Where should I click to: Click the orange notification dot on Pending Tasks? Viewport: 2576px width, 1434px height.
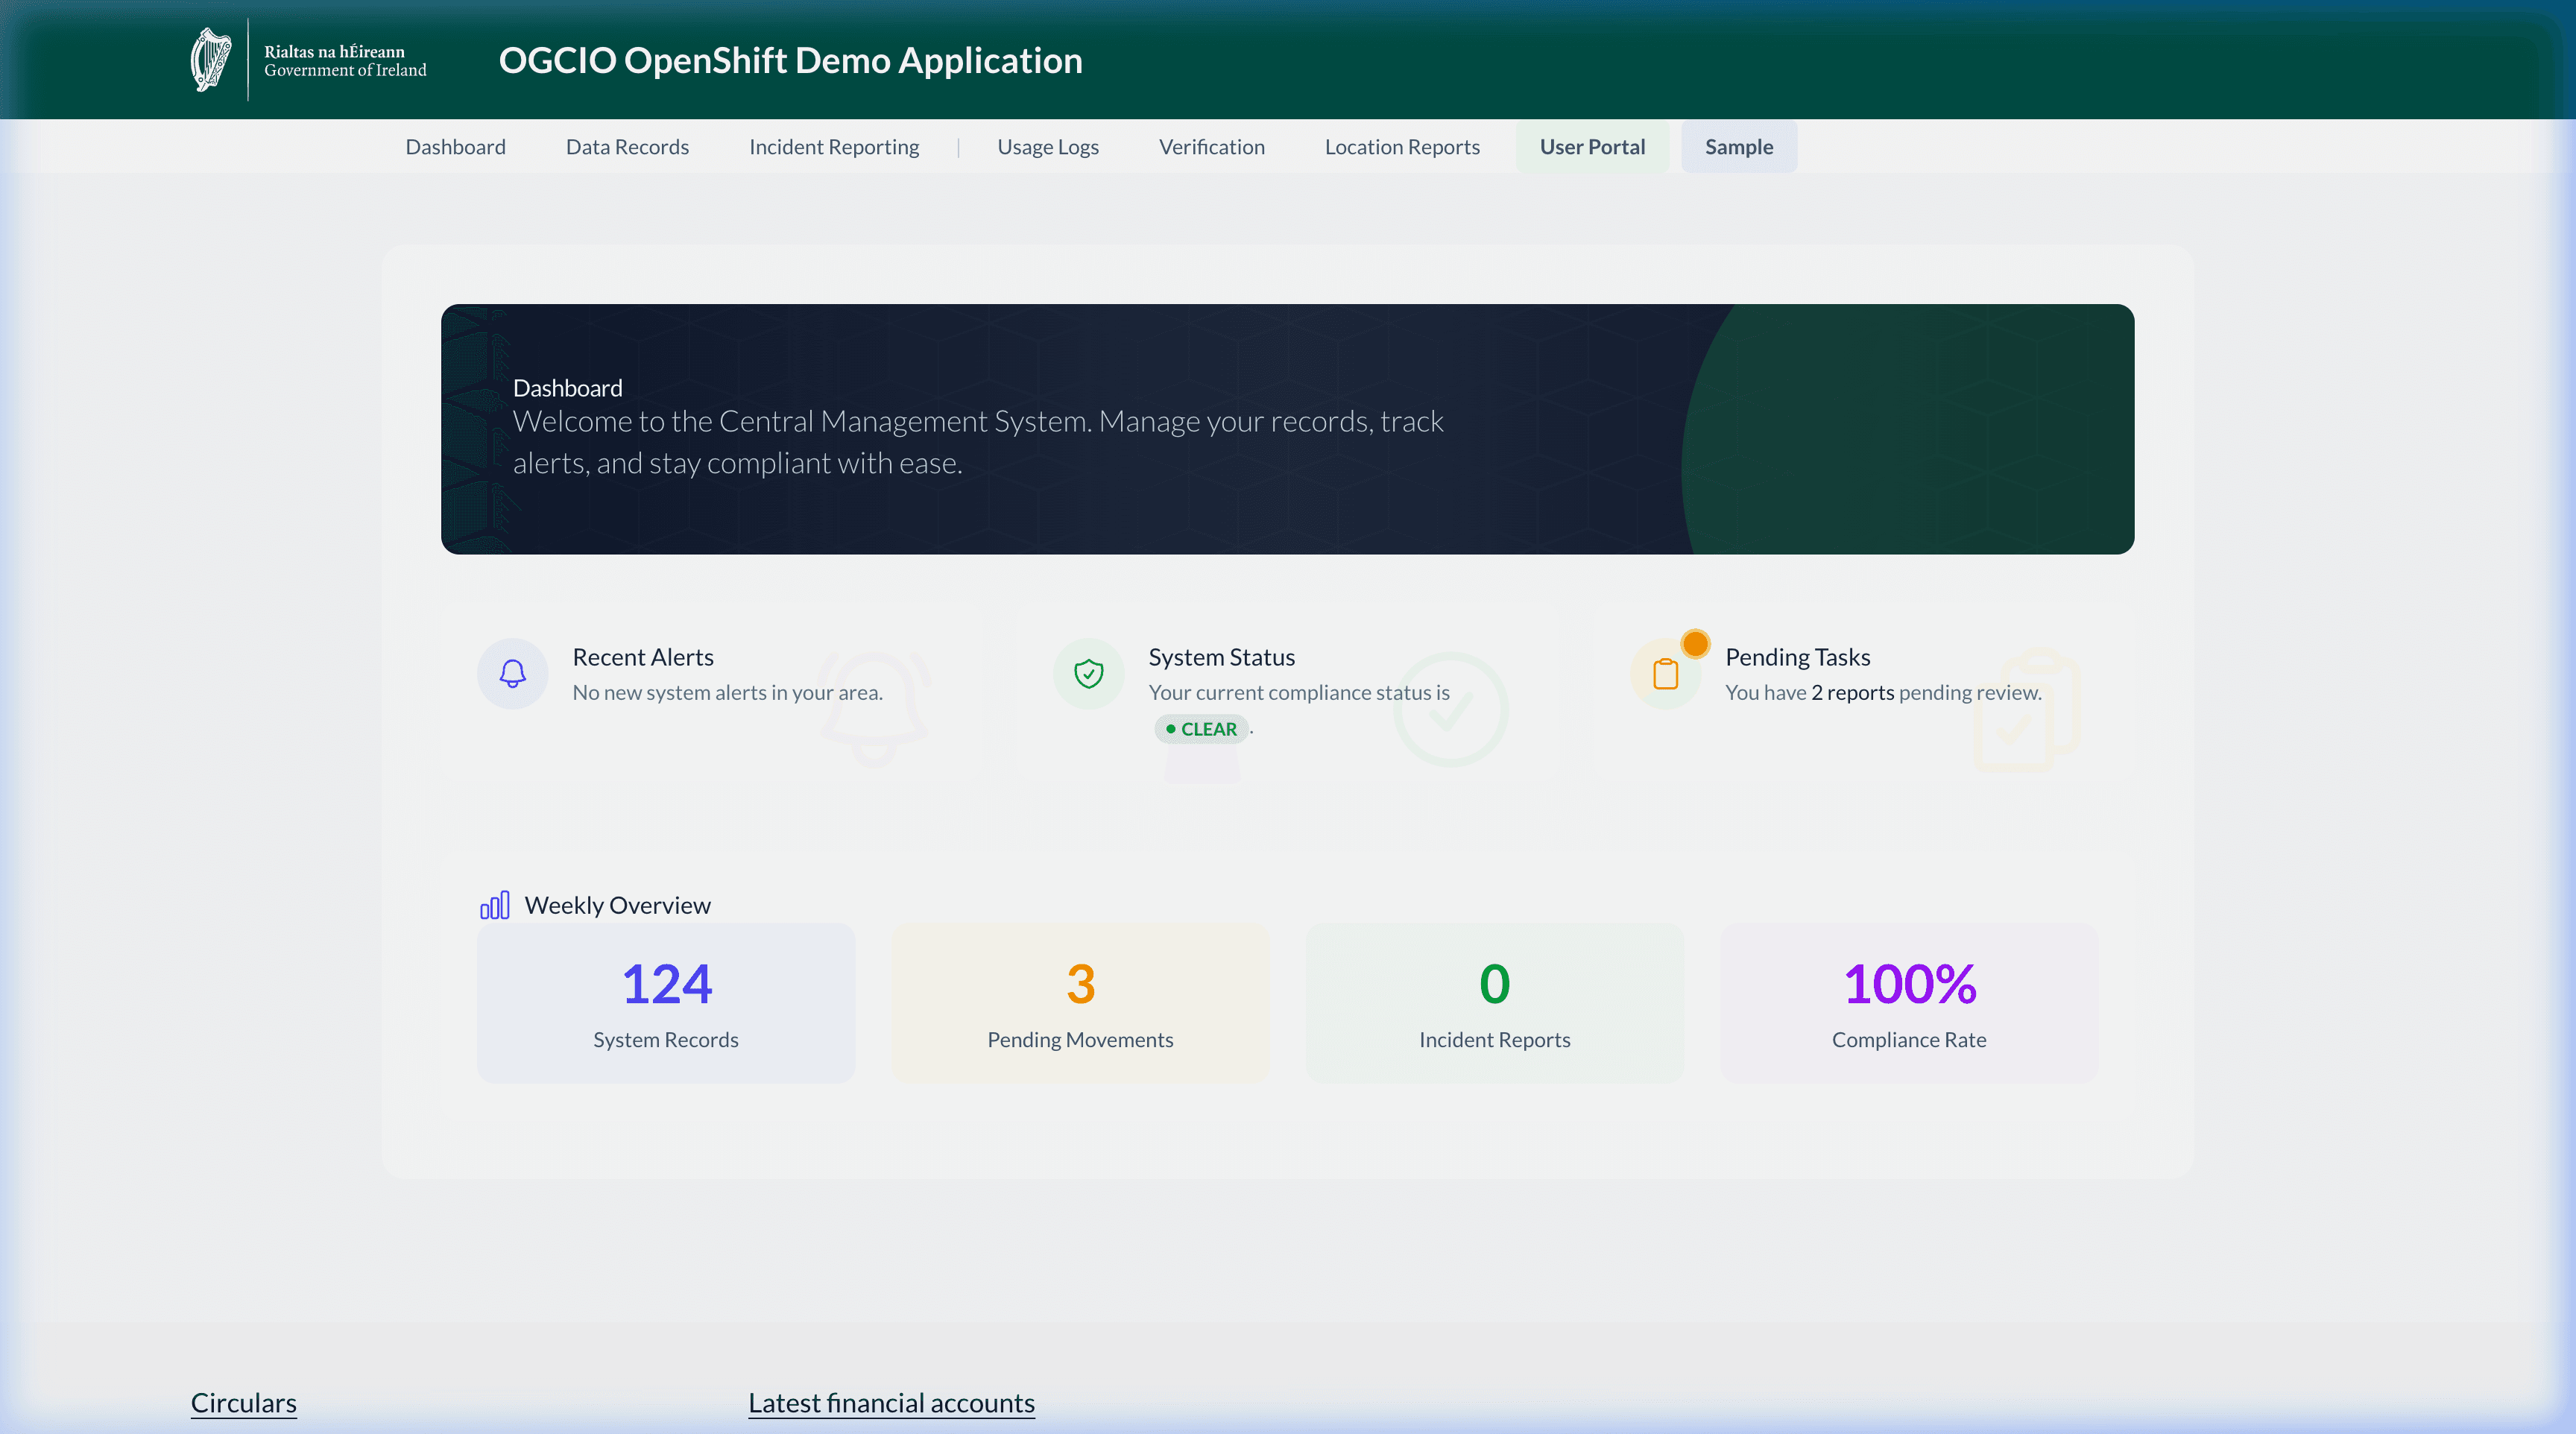pyautogui.click(x=1695, y=644)
